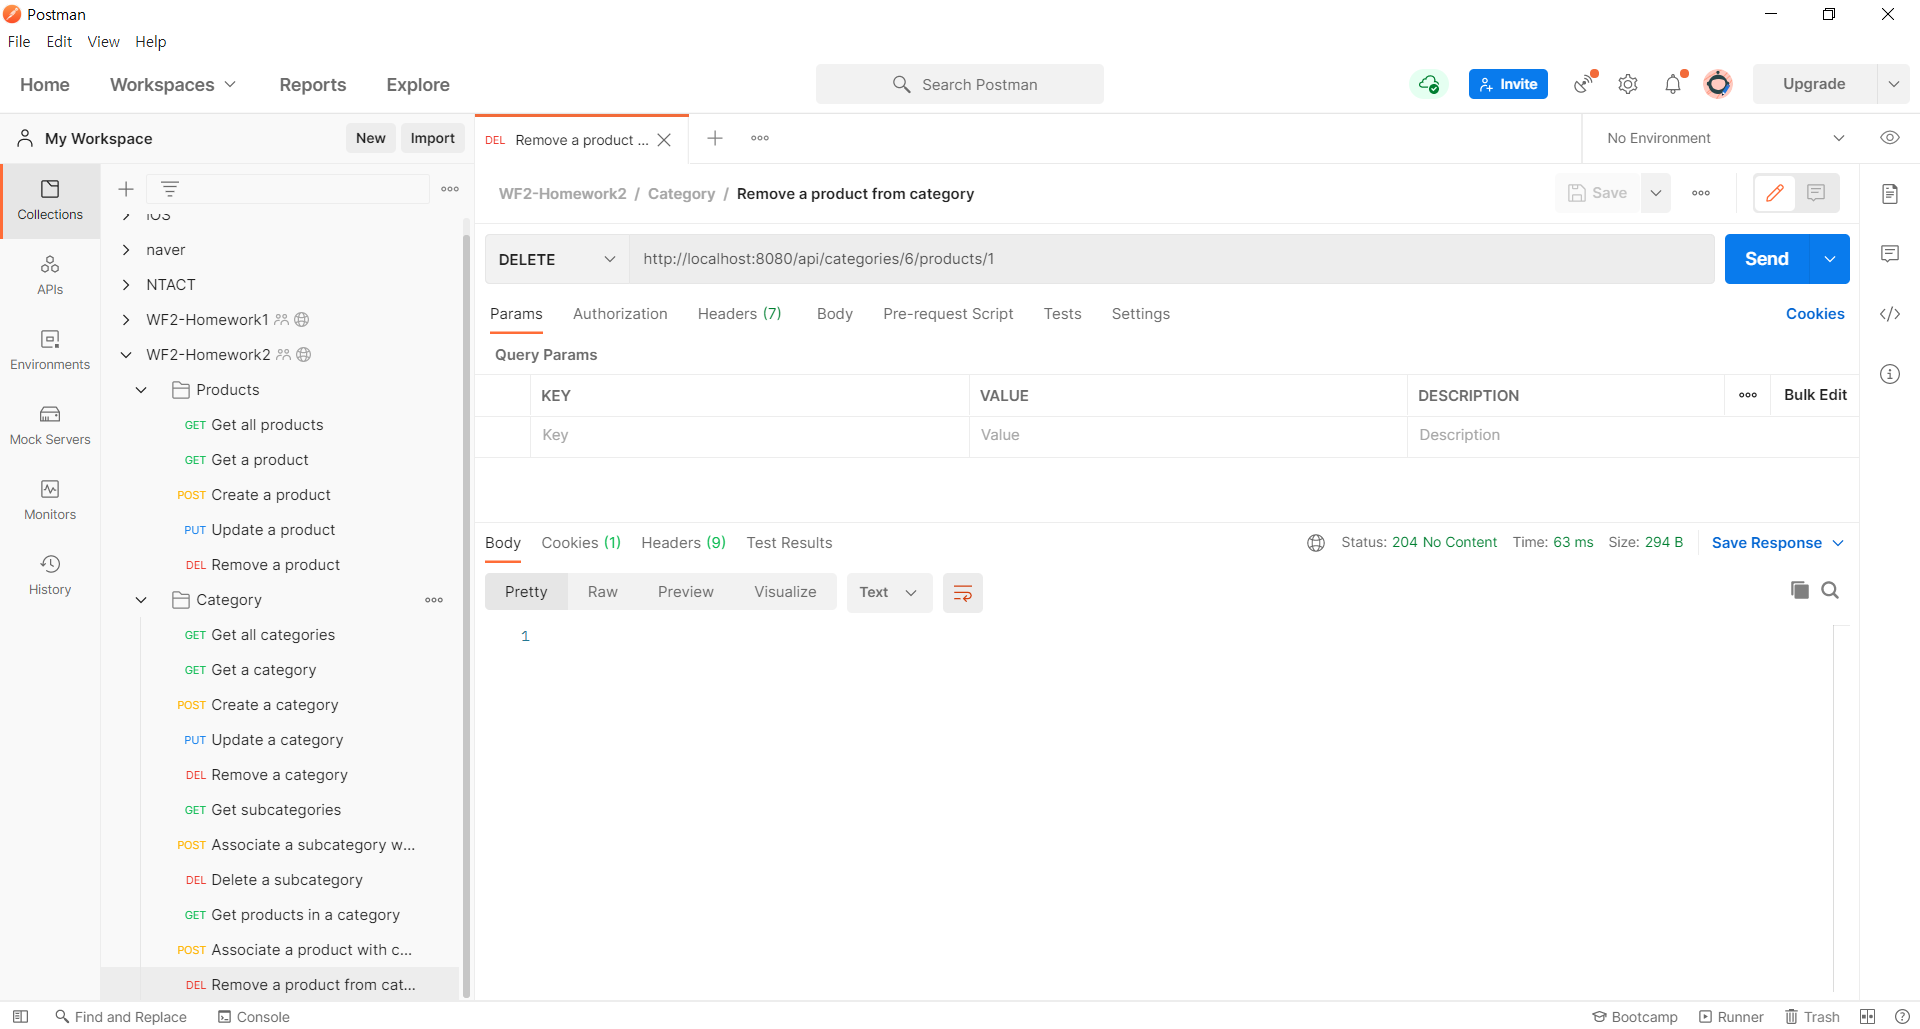Screen dimensions: 1920x1029
Task: Open the response Cookies (1) tab
Action: [581, 543]
